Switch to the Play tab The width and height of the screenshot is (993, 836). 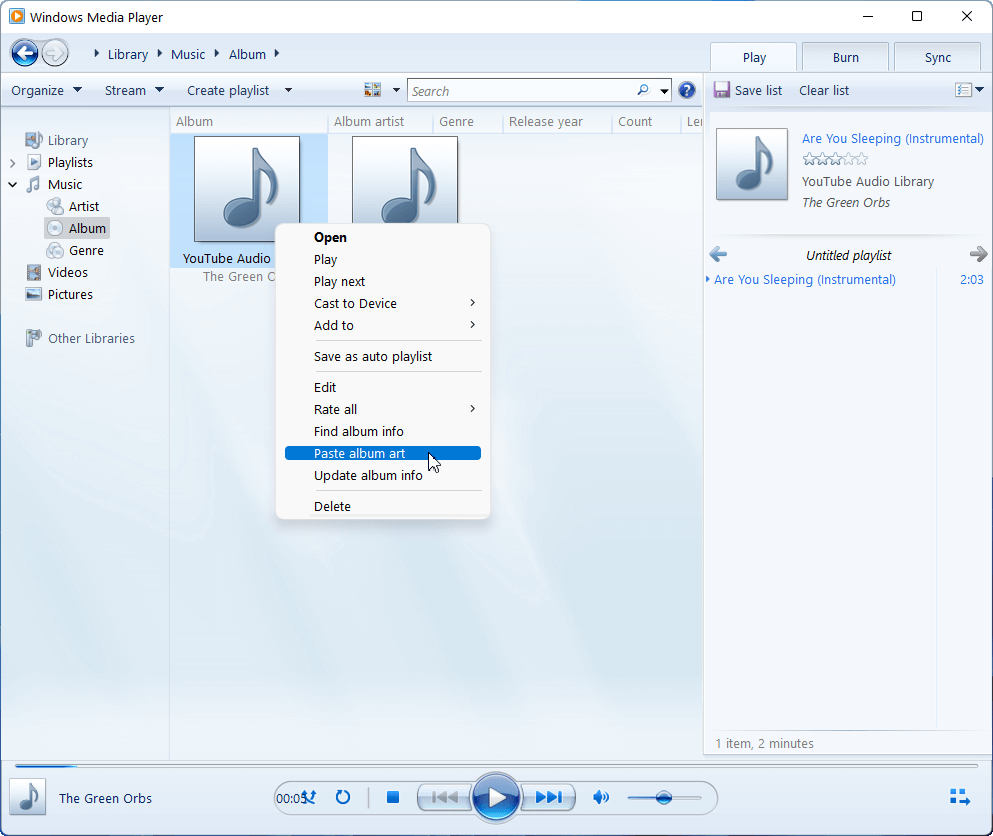click(754, 57)
